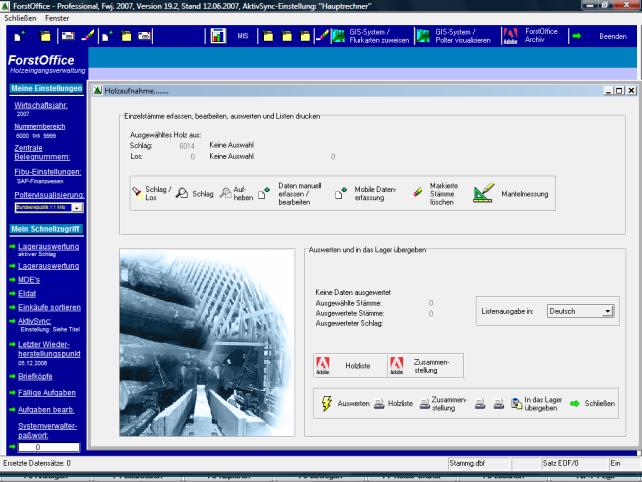This screenshot has width=642, height=482.
Task: Open Lagerauswertung for aktiver Schlag
Action: tap(48, 247)
